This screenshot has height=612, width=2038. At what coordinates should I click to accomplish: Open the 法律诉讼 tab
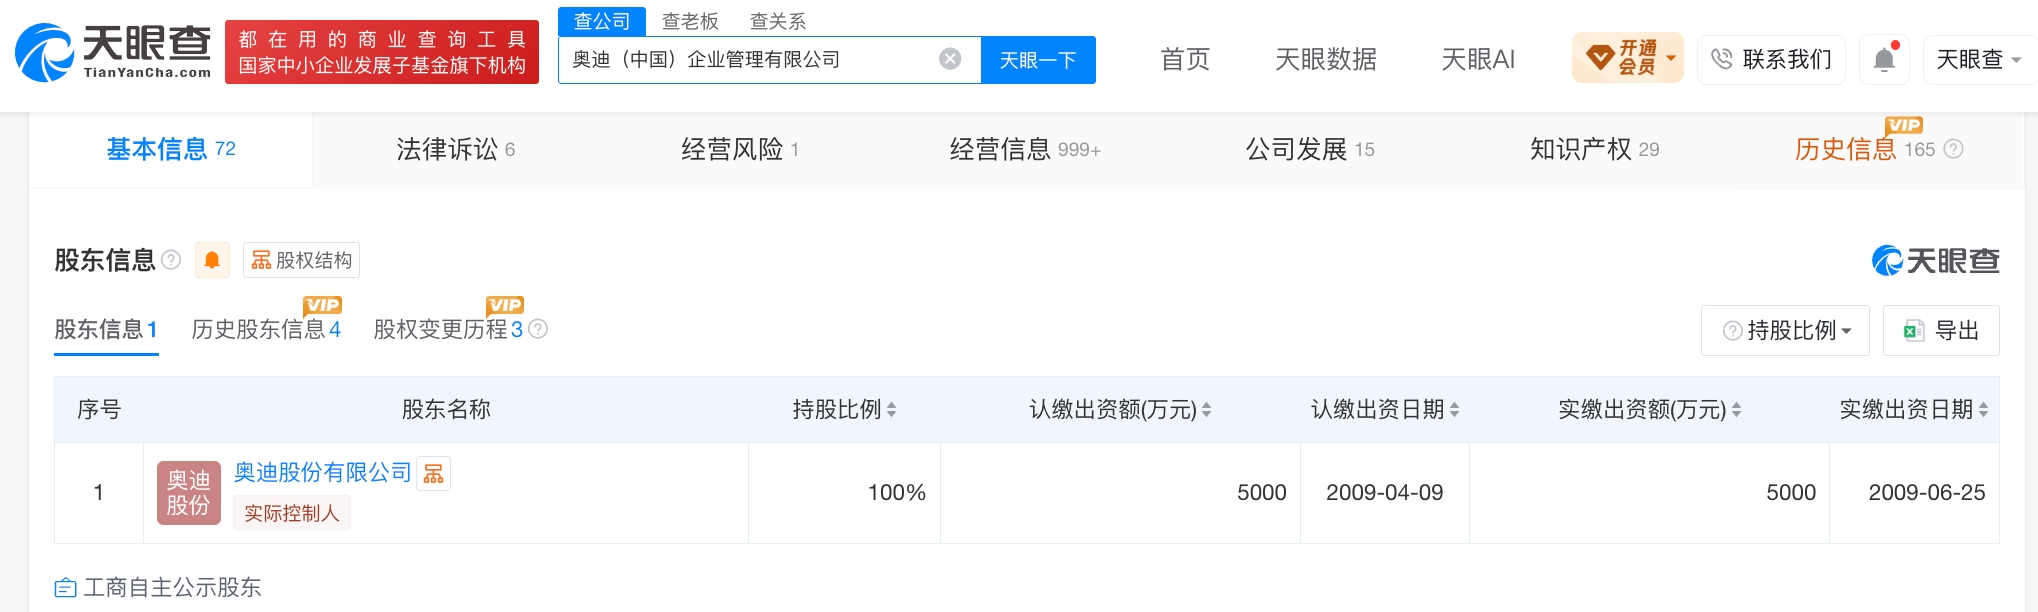pos(455,149)
